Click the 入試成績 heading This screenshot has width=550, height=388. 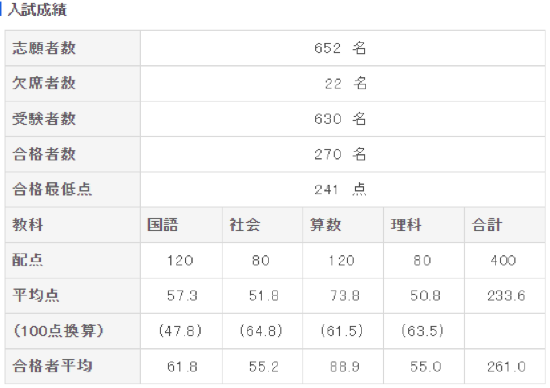[37, 9]
